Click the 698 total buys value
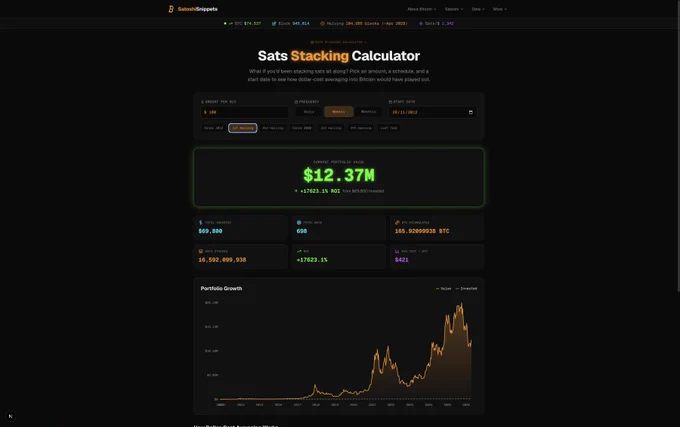The width and height of the screenshot is (680, 427). [302, 231]
